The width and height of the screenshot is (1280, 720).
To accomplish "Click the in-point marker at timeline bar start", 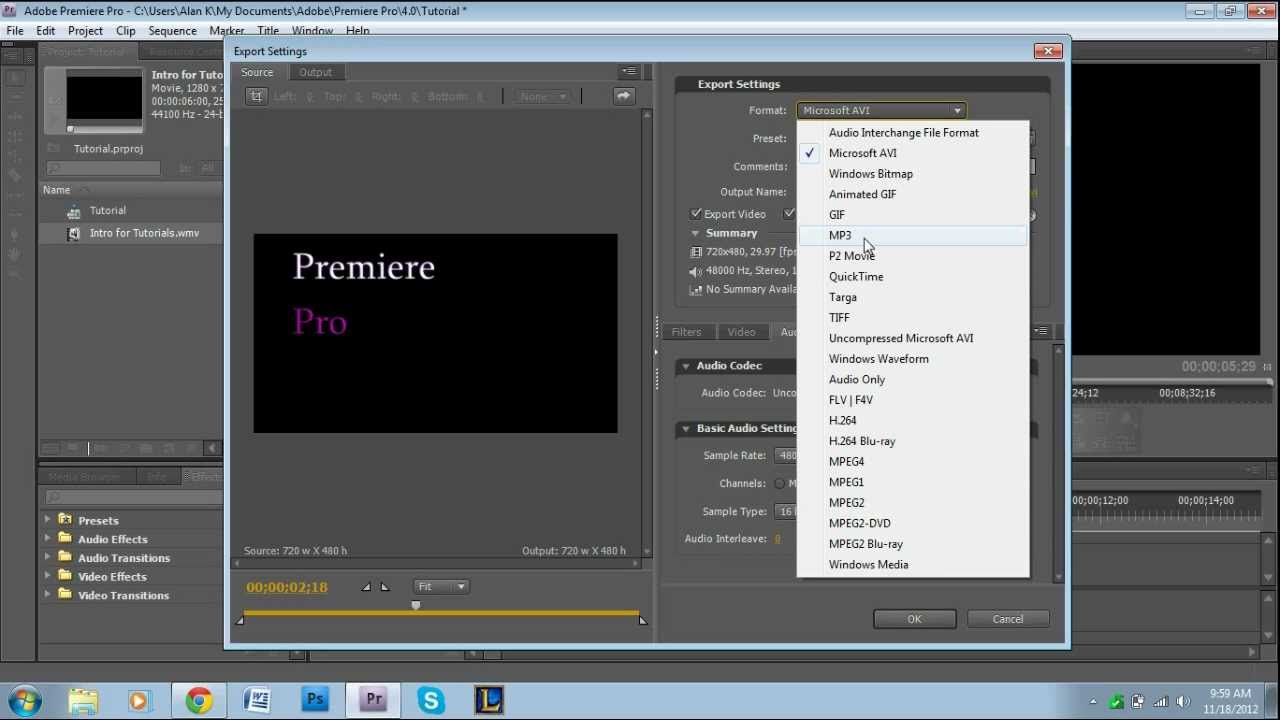I will [240, 621].
